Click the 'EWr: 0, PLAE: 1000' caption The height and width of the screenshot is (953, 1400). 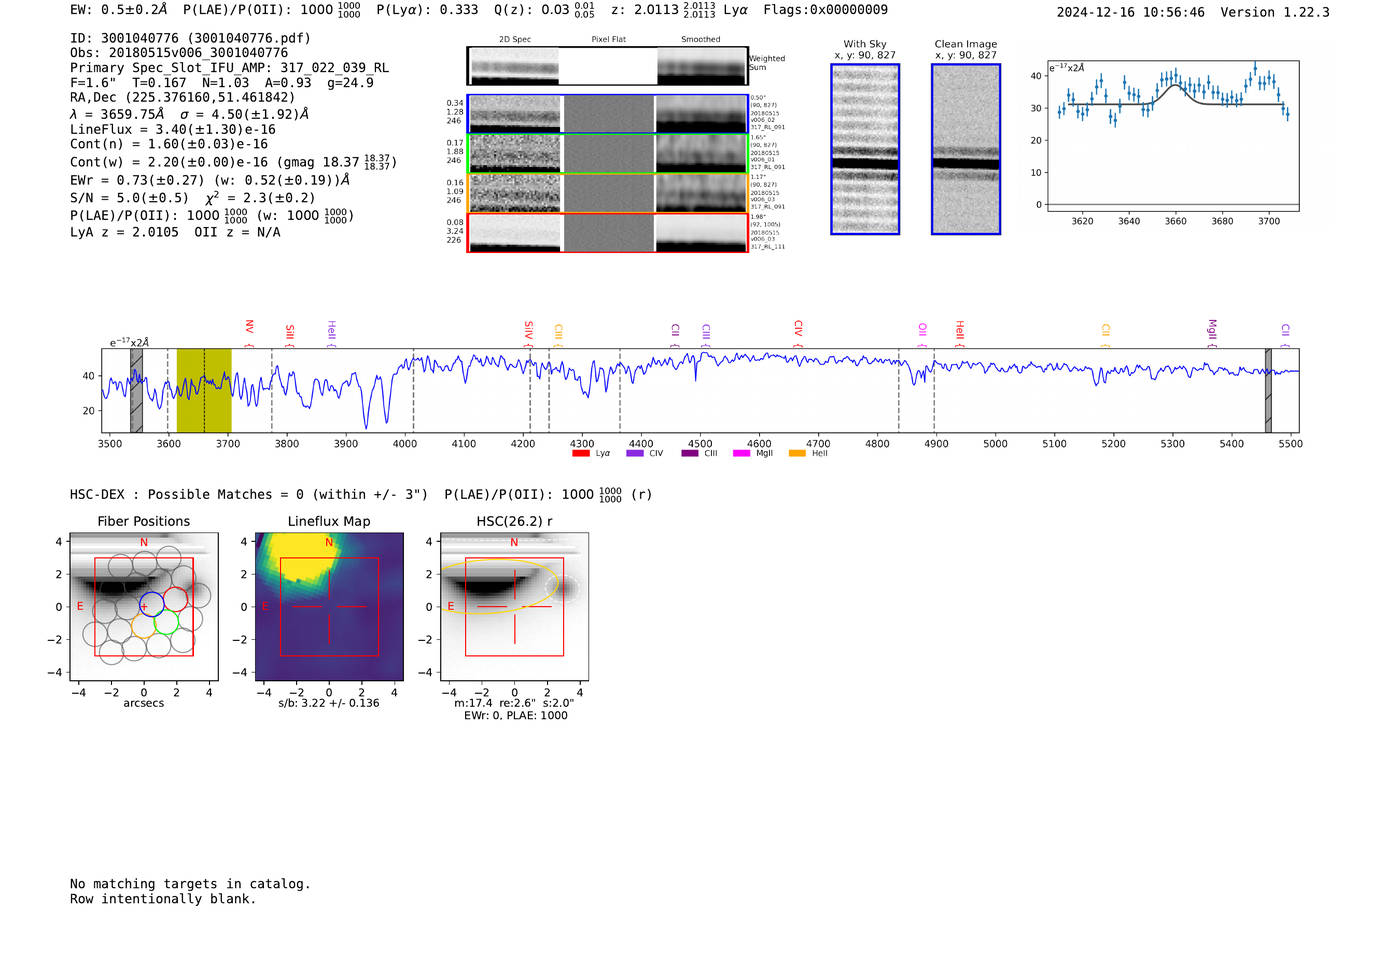coord(516,715)
